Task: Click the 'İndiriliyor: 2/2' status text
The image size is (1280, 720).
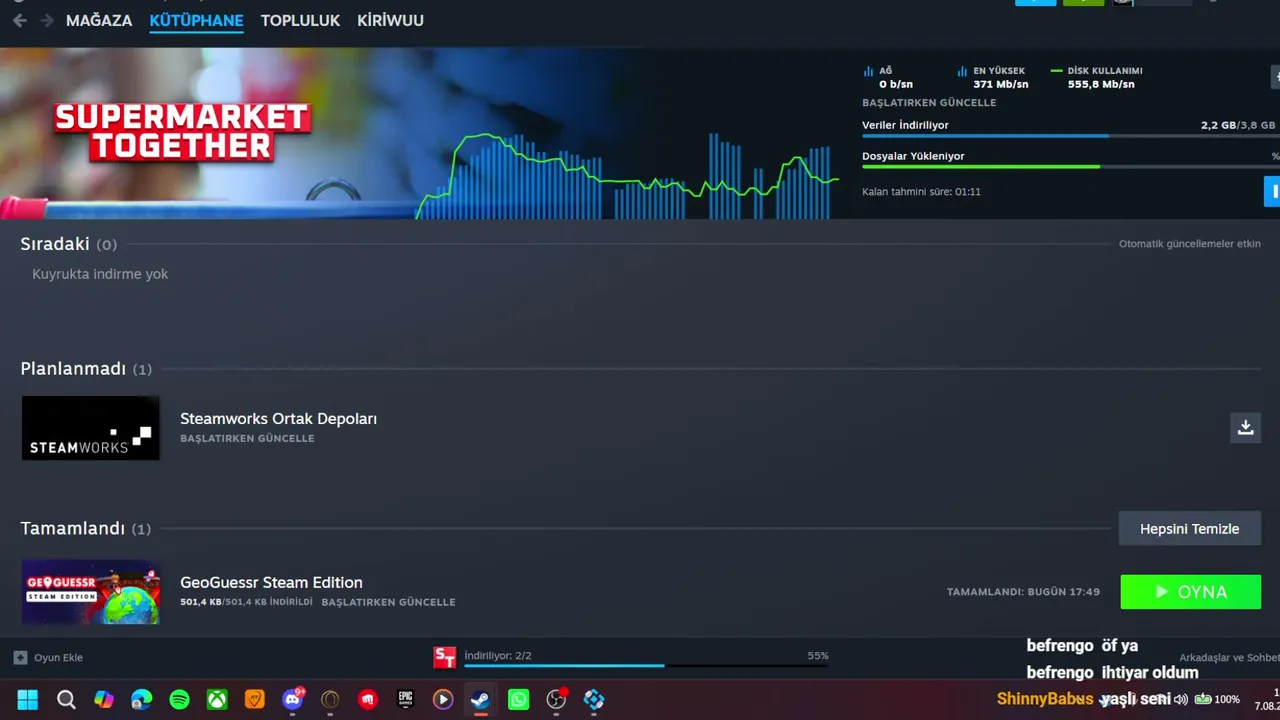Action: pyautogui.click(x=498, y=656)
